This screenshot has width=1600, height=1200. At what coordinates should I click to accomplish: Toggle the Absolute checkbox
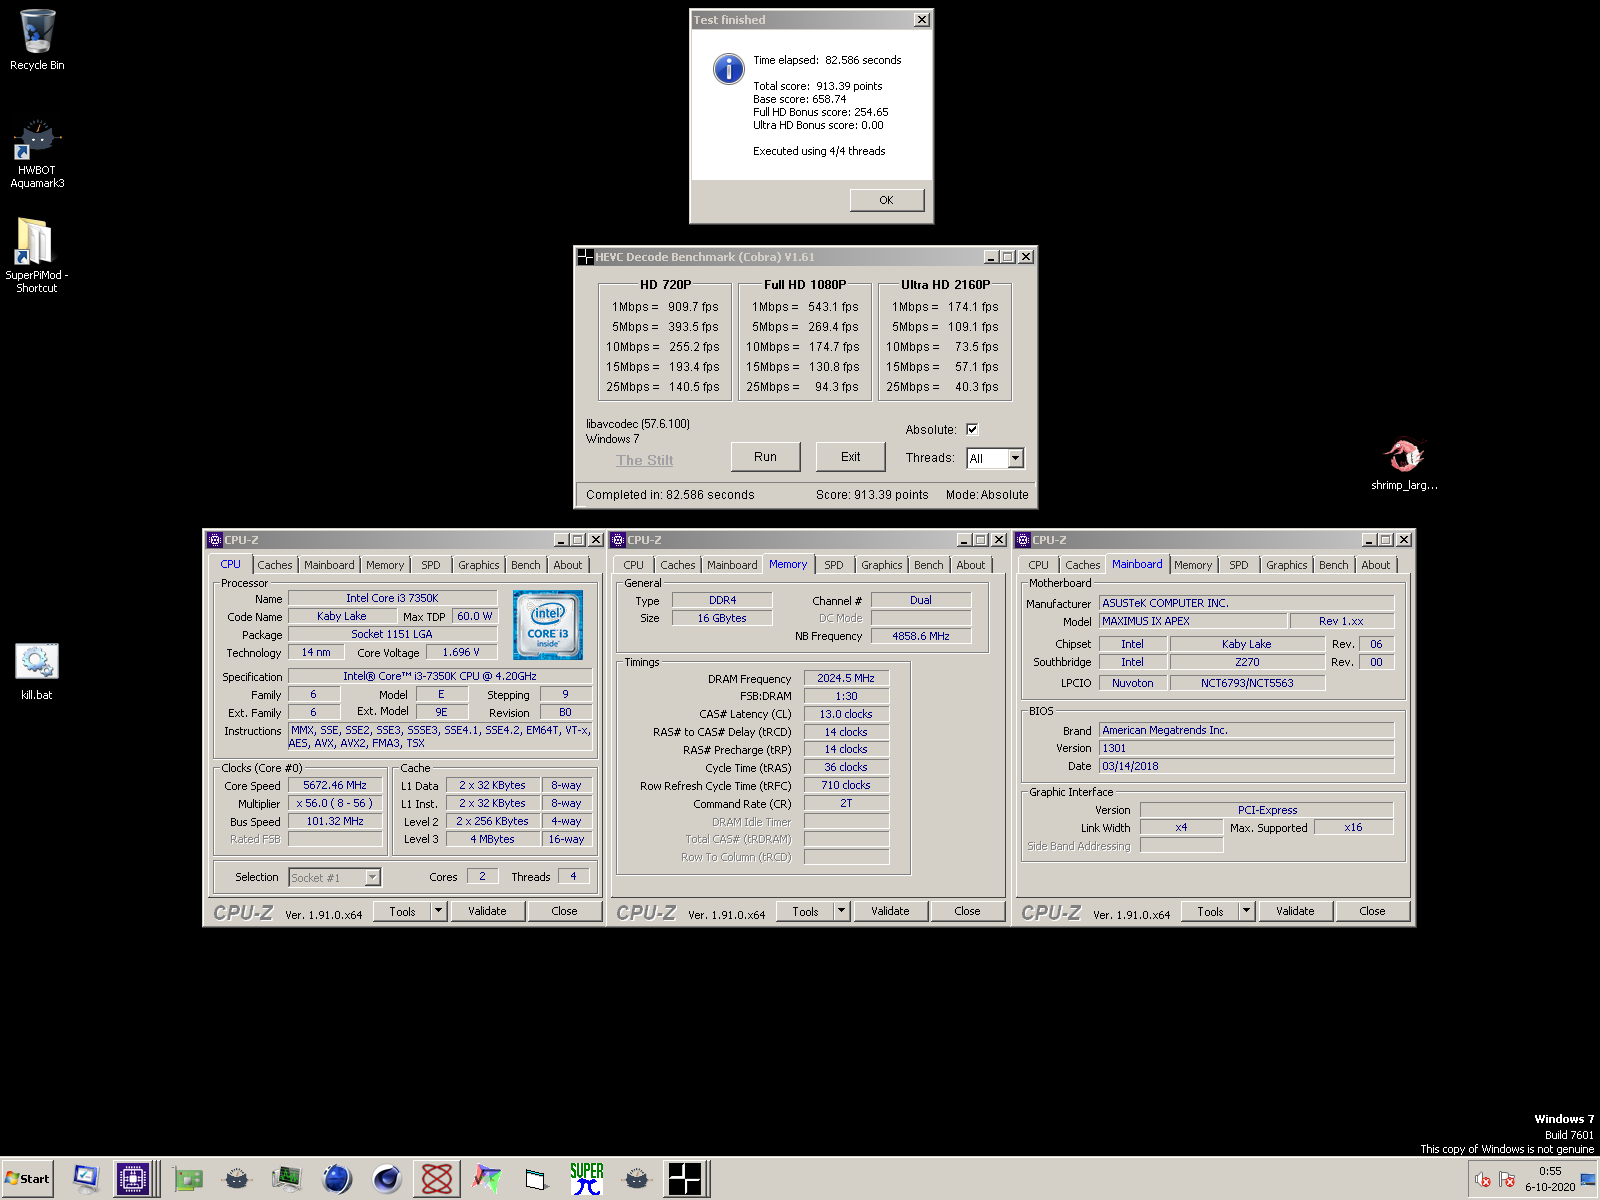972,429
